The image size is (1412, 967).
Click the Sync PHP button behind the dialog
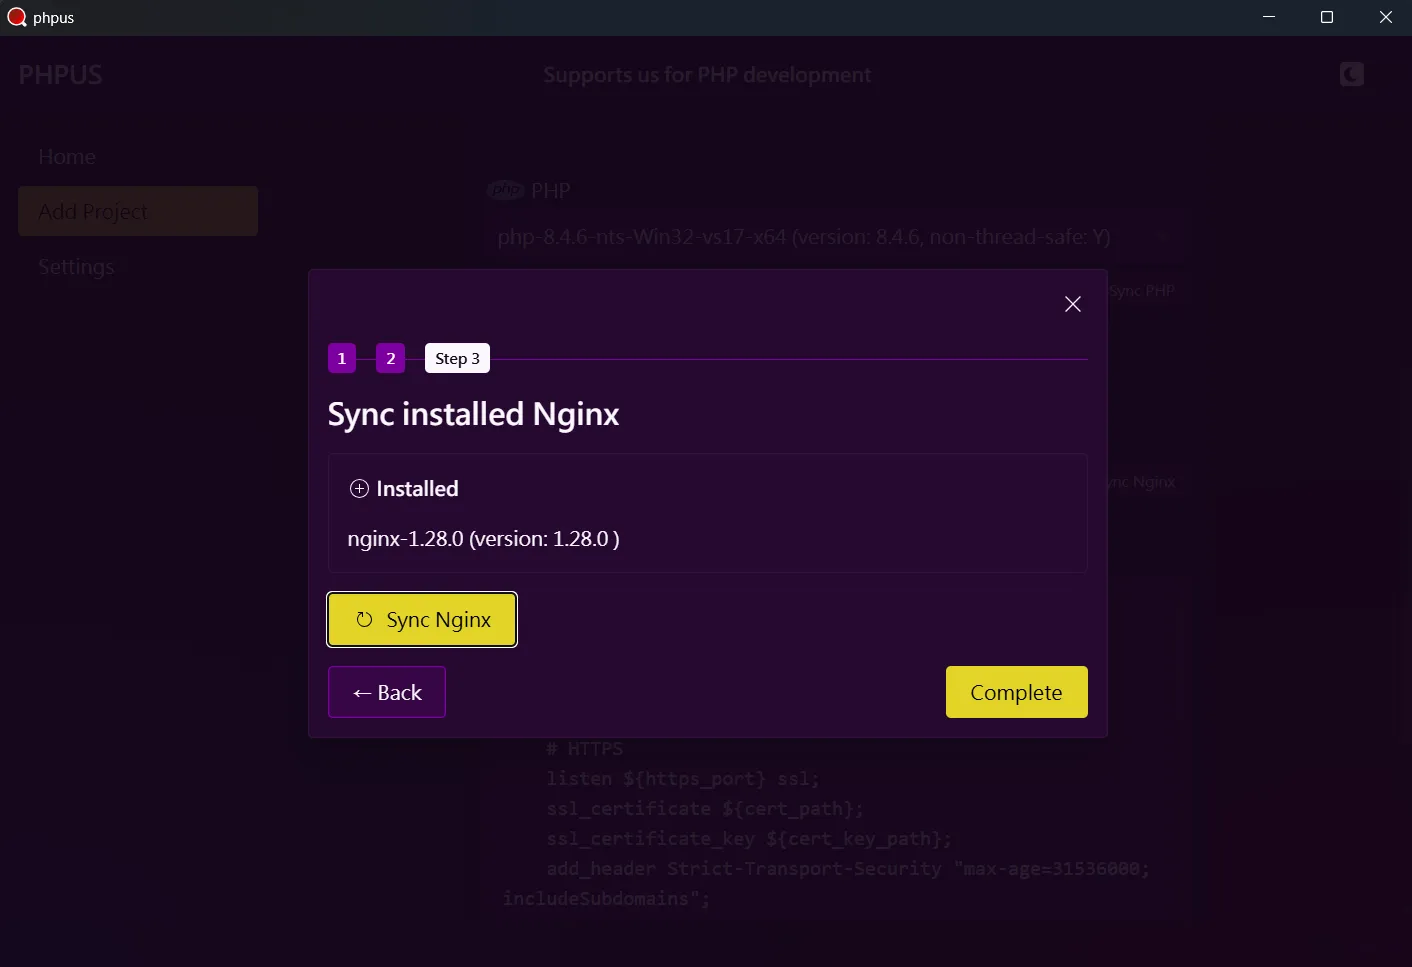pyautogui.click(x=1141, y=291)
